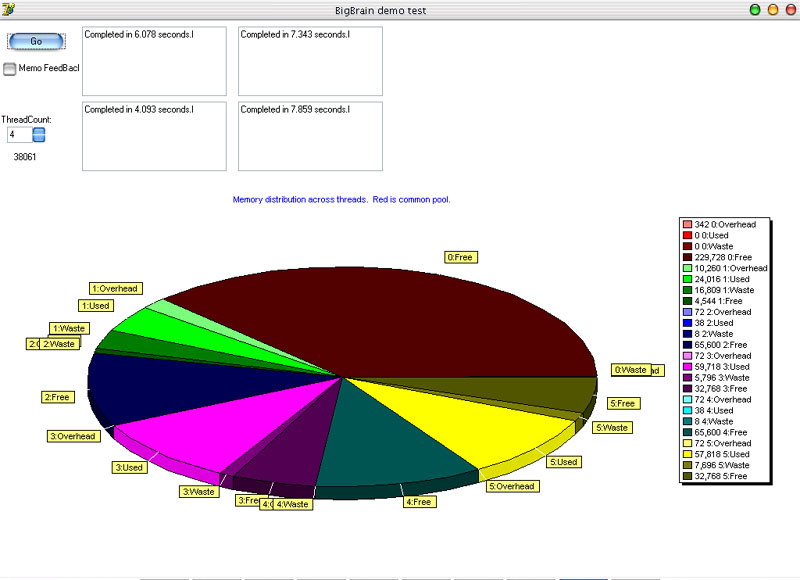Click the 1:Used legend color swatch

[687, 279]
